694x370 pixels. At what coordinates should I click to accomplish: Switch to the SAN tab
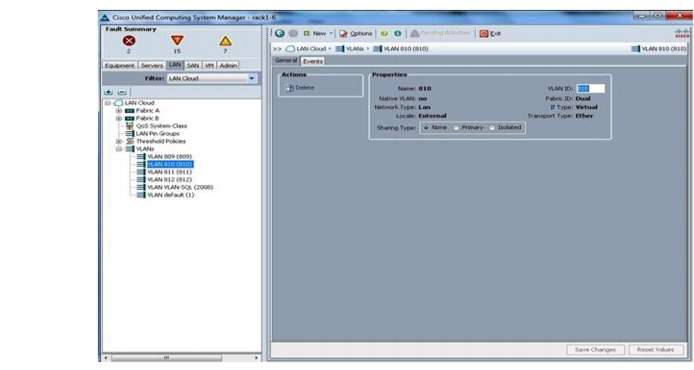tap(193, 66)
